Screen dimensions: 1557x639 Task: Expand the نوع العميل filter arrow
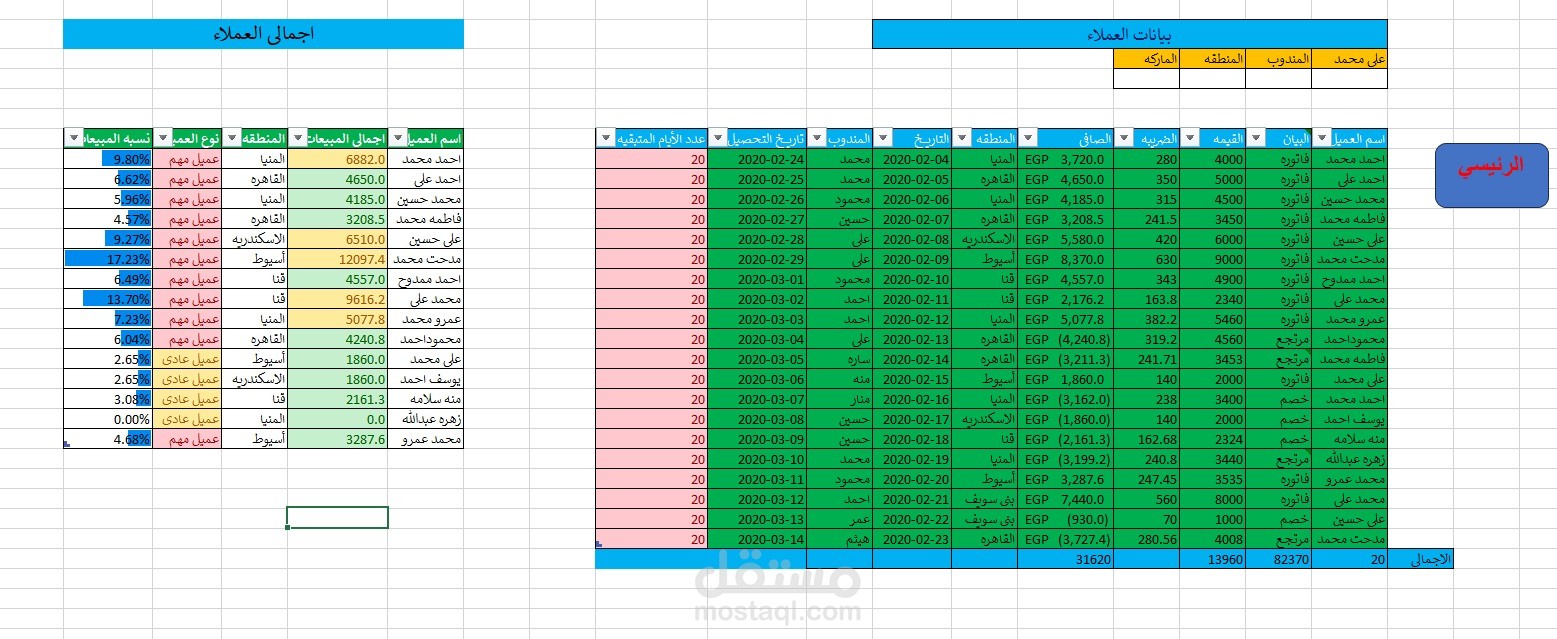pos(164,139)
